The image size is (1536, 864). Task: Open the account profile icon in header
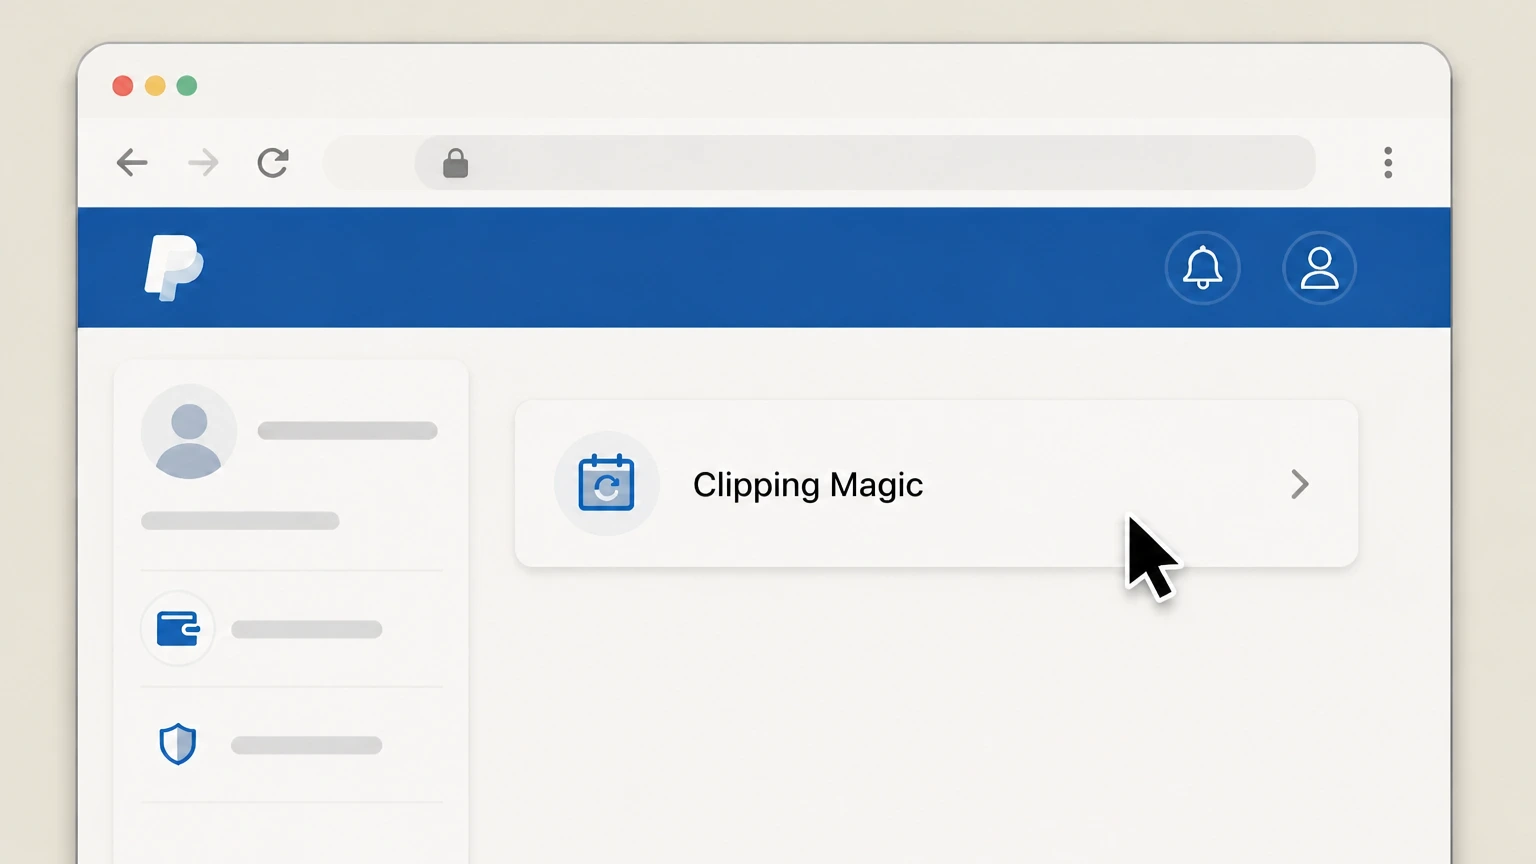click(x=1319, y=268)
